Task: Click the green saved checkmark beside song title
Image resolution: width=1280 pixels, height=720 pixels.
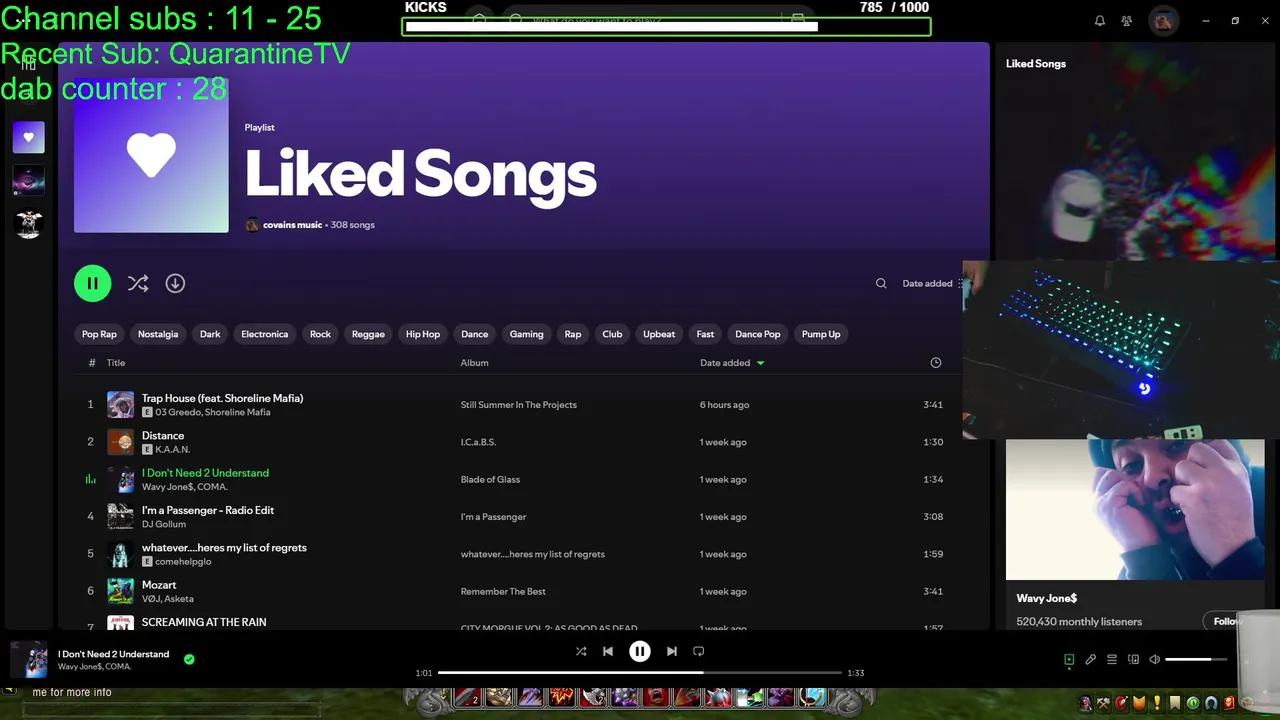Action: tap(189, 659)
